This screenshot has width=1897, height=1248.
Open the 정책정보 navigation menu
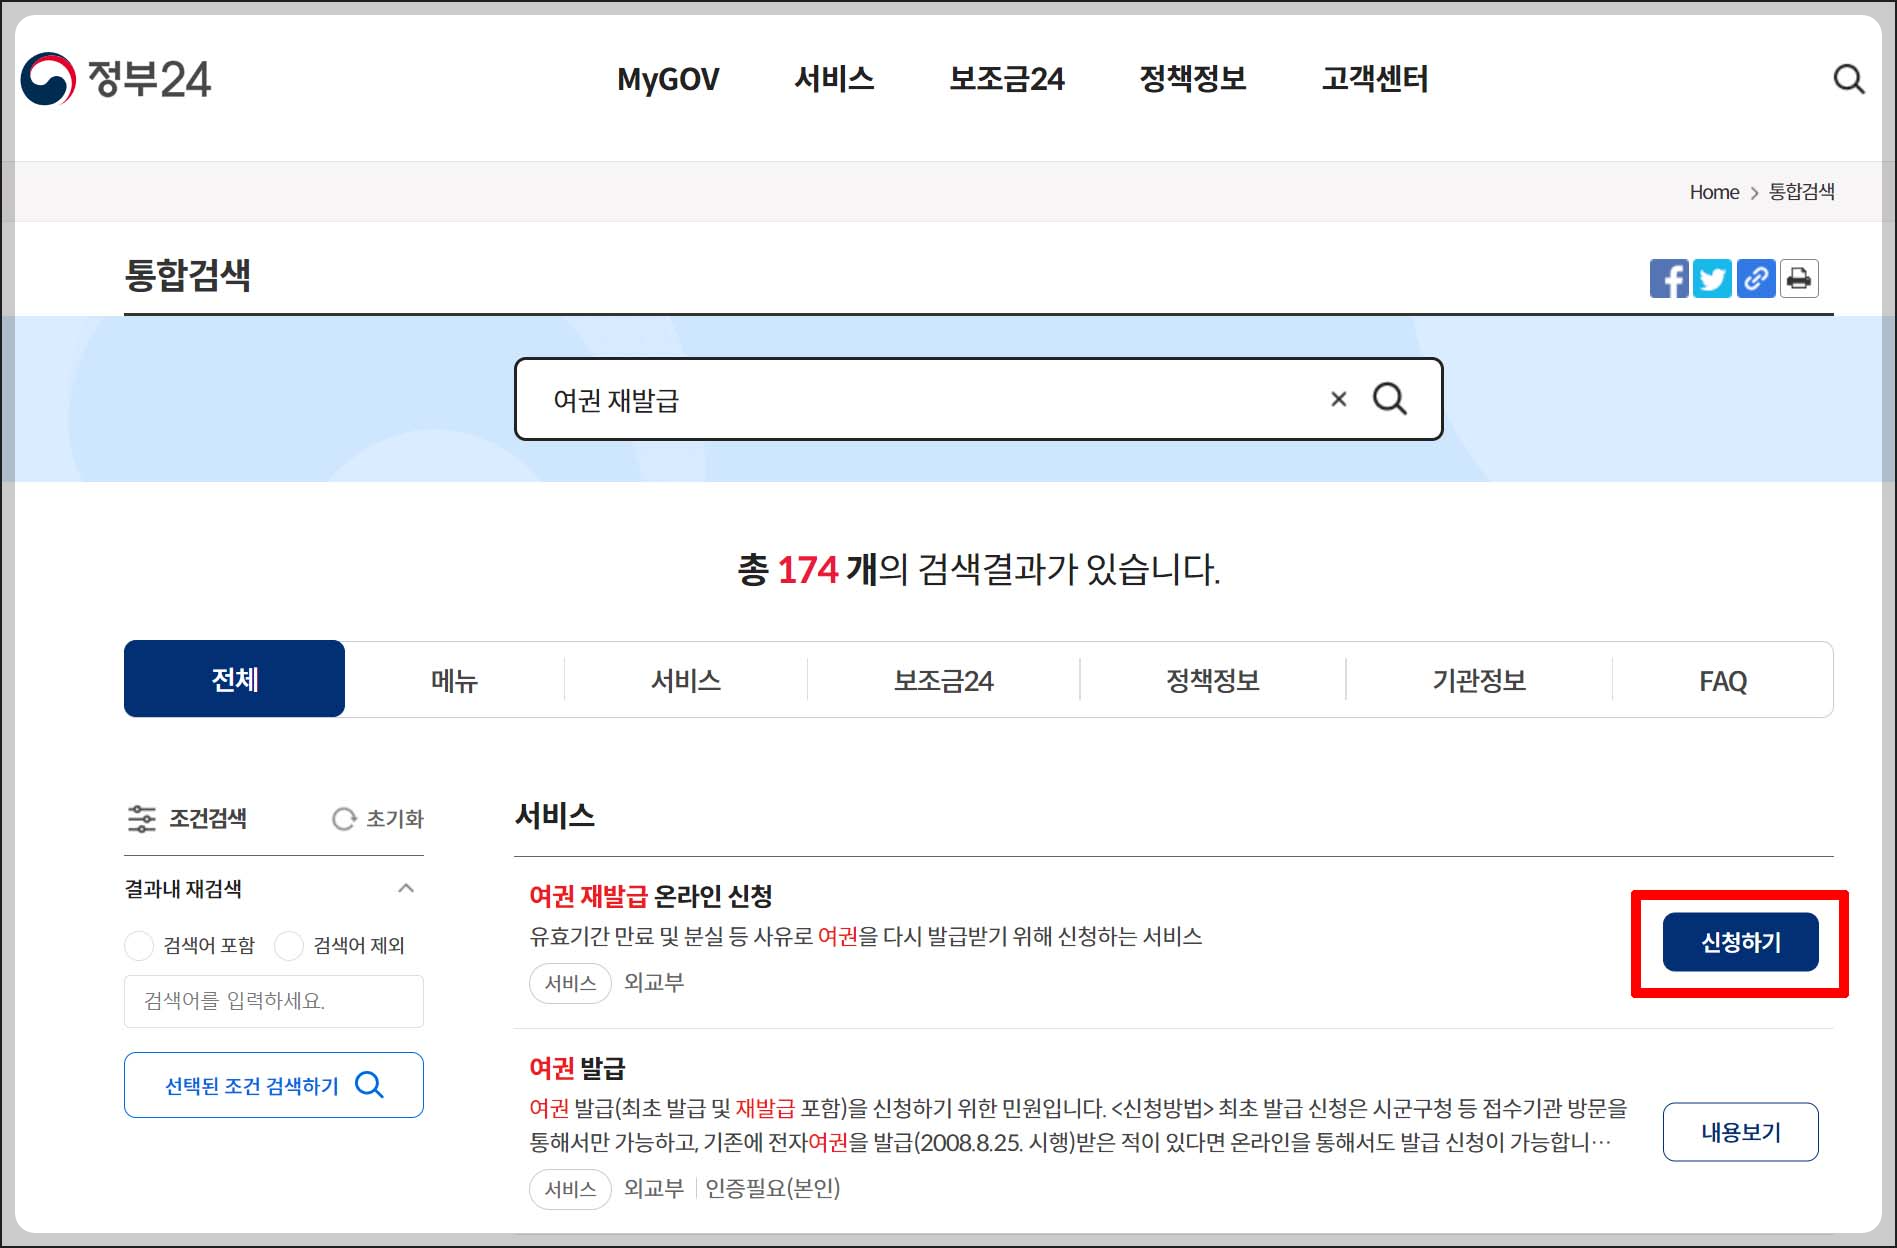[1193, 79]
